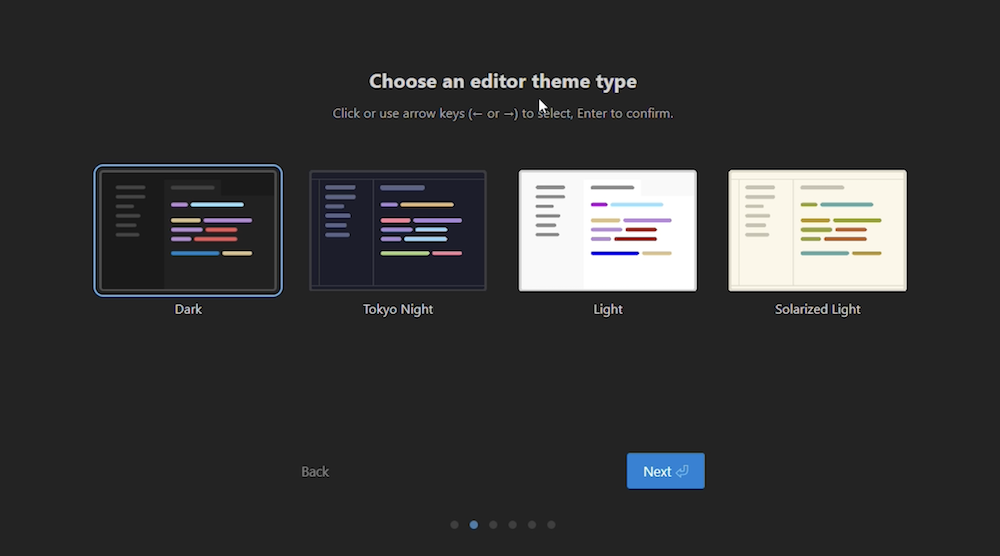The image size is (1000, 556).
Task: Click the arrow keys instruction text
Action: (x=502, y=114)
